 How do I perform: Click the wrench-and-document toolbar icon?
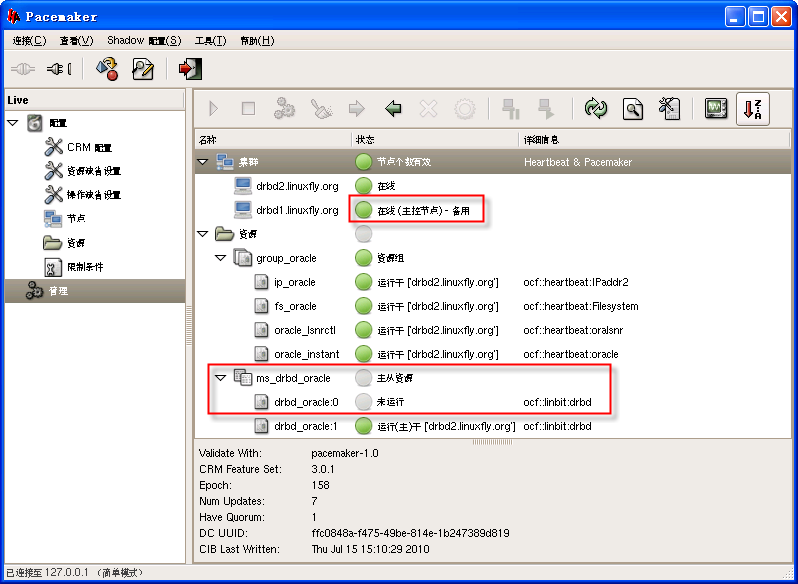pos(668,109)
